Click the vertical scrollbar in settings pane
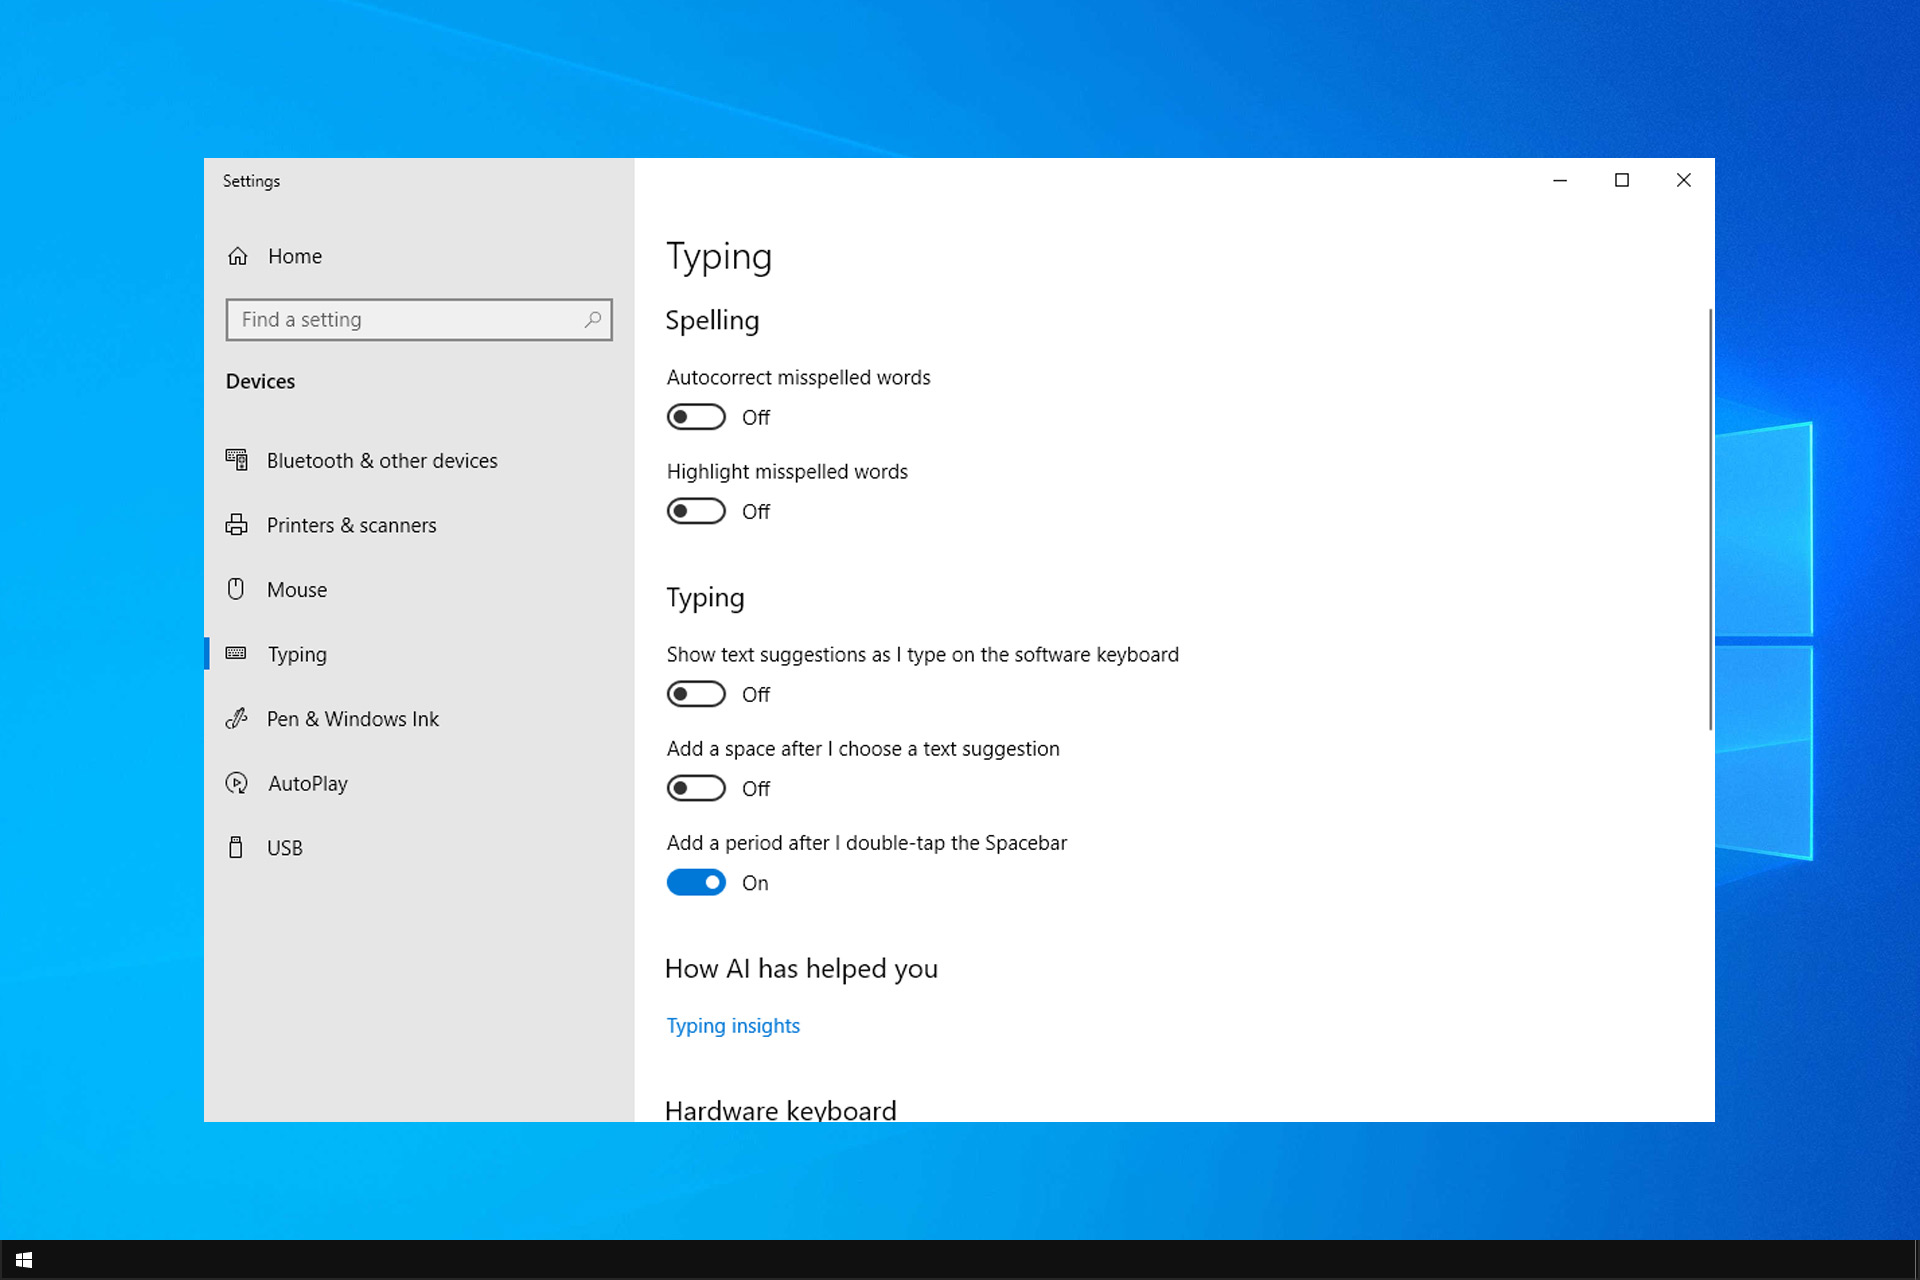 coord(1710,519)
